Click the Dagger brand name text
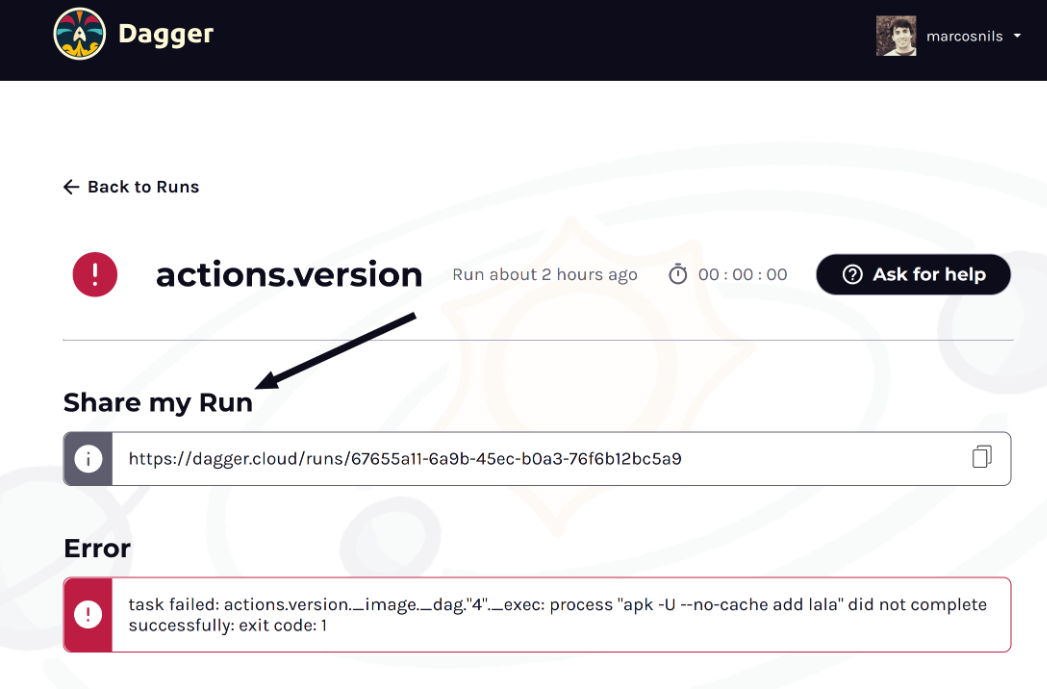Image resolution: width=1047 pixels, height=689 pixels. click(x=166, y=34)
